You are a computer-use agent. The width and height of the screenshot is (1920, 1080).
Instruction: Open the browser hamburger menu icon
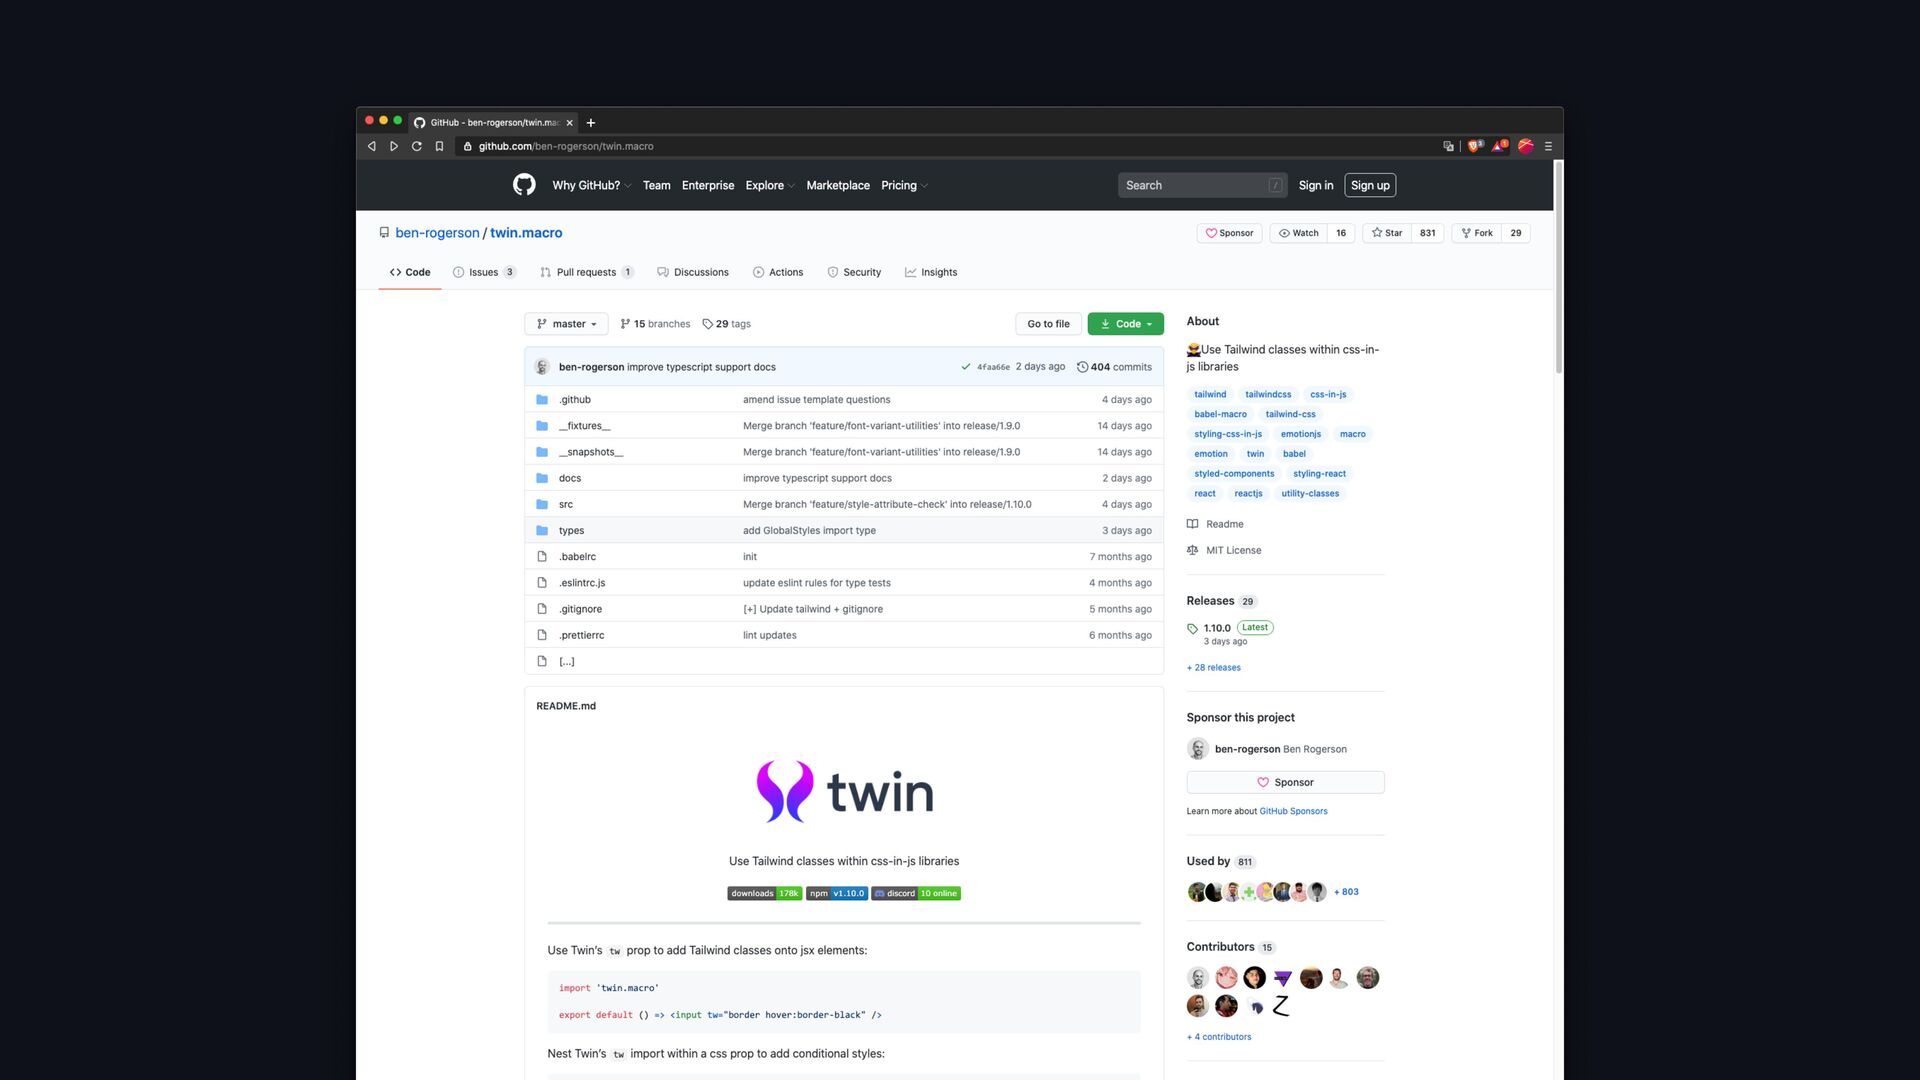coord(1548,146)
